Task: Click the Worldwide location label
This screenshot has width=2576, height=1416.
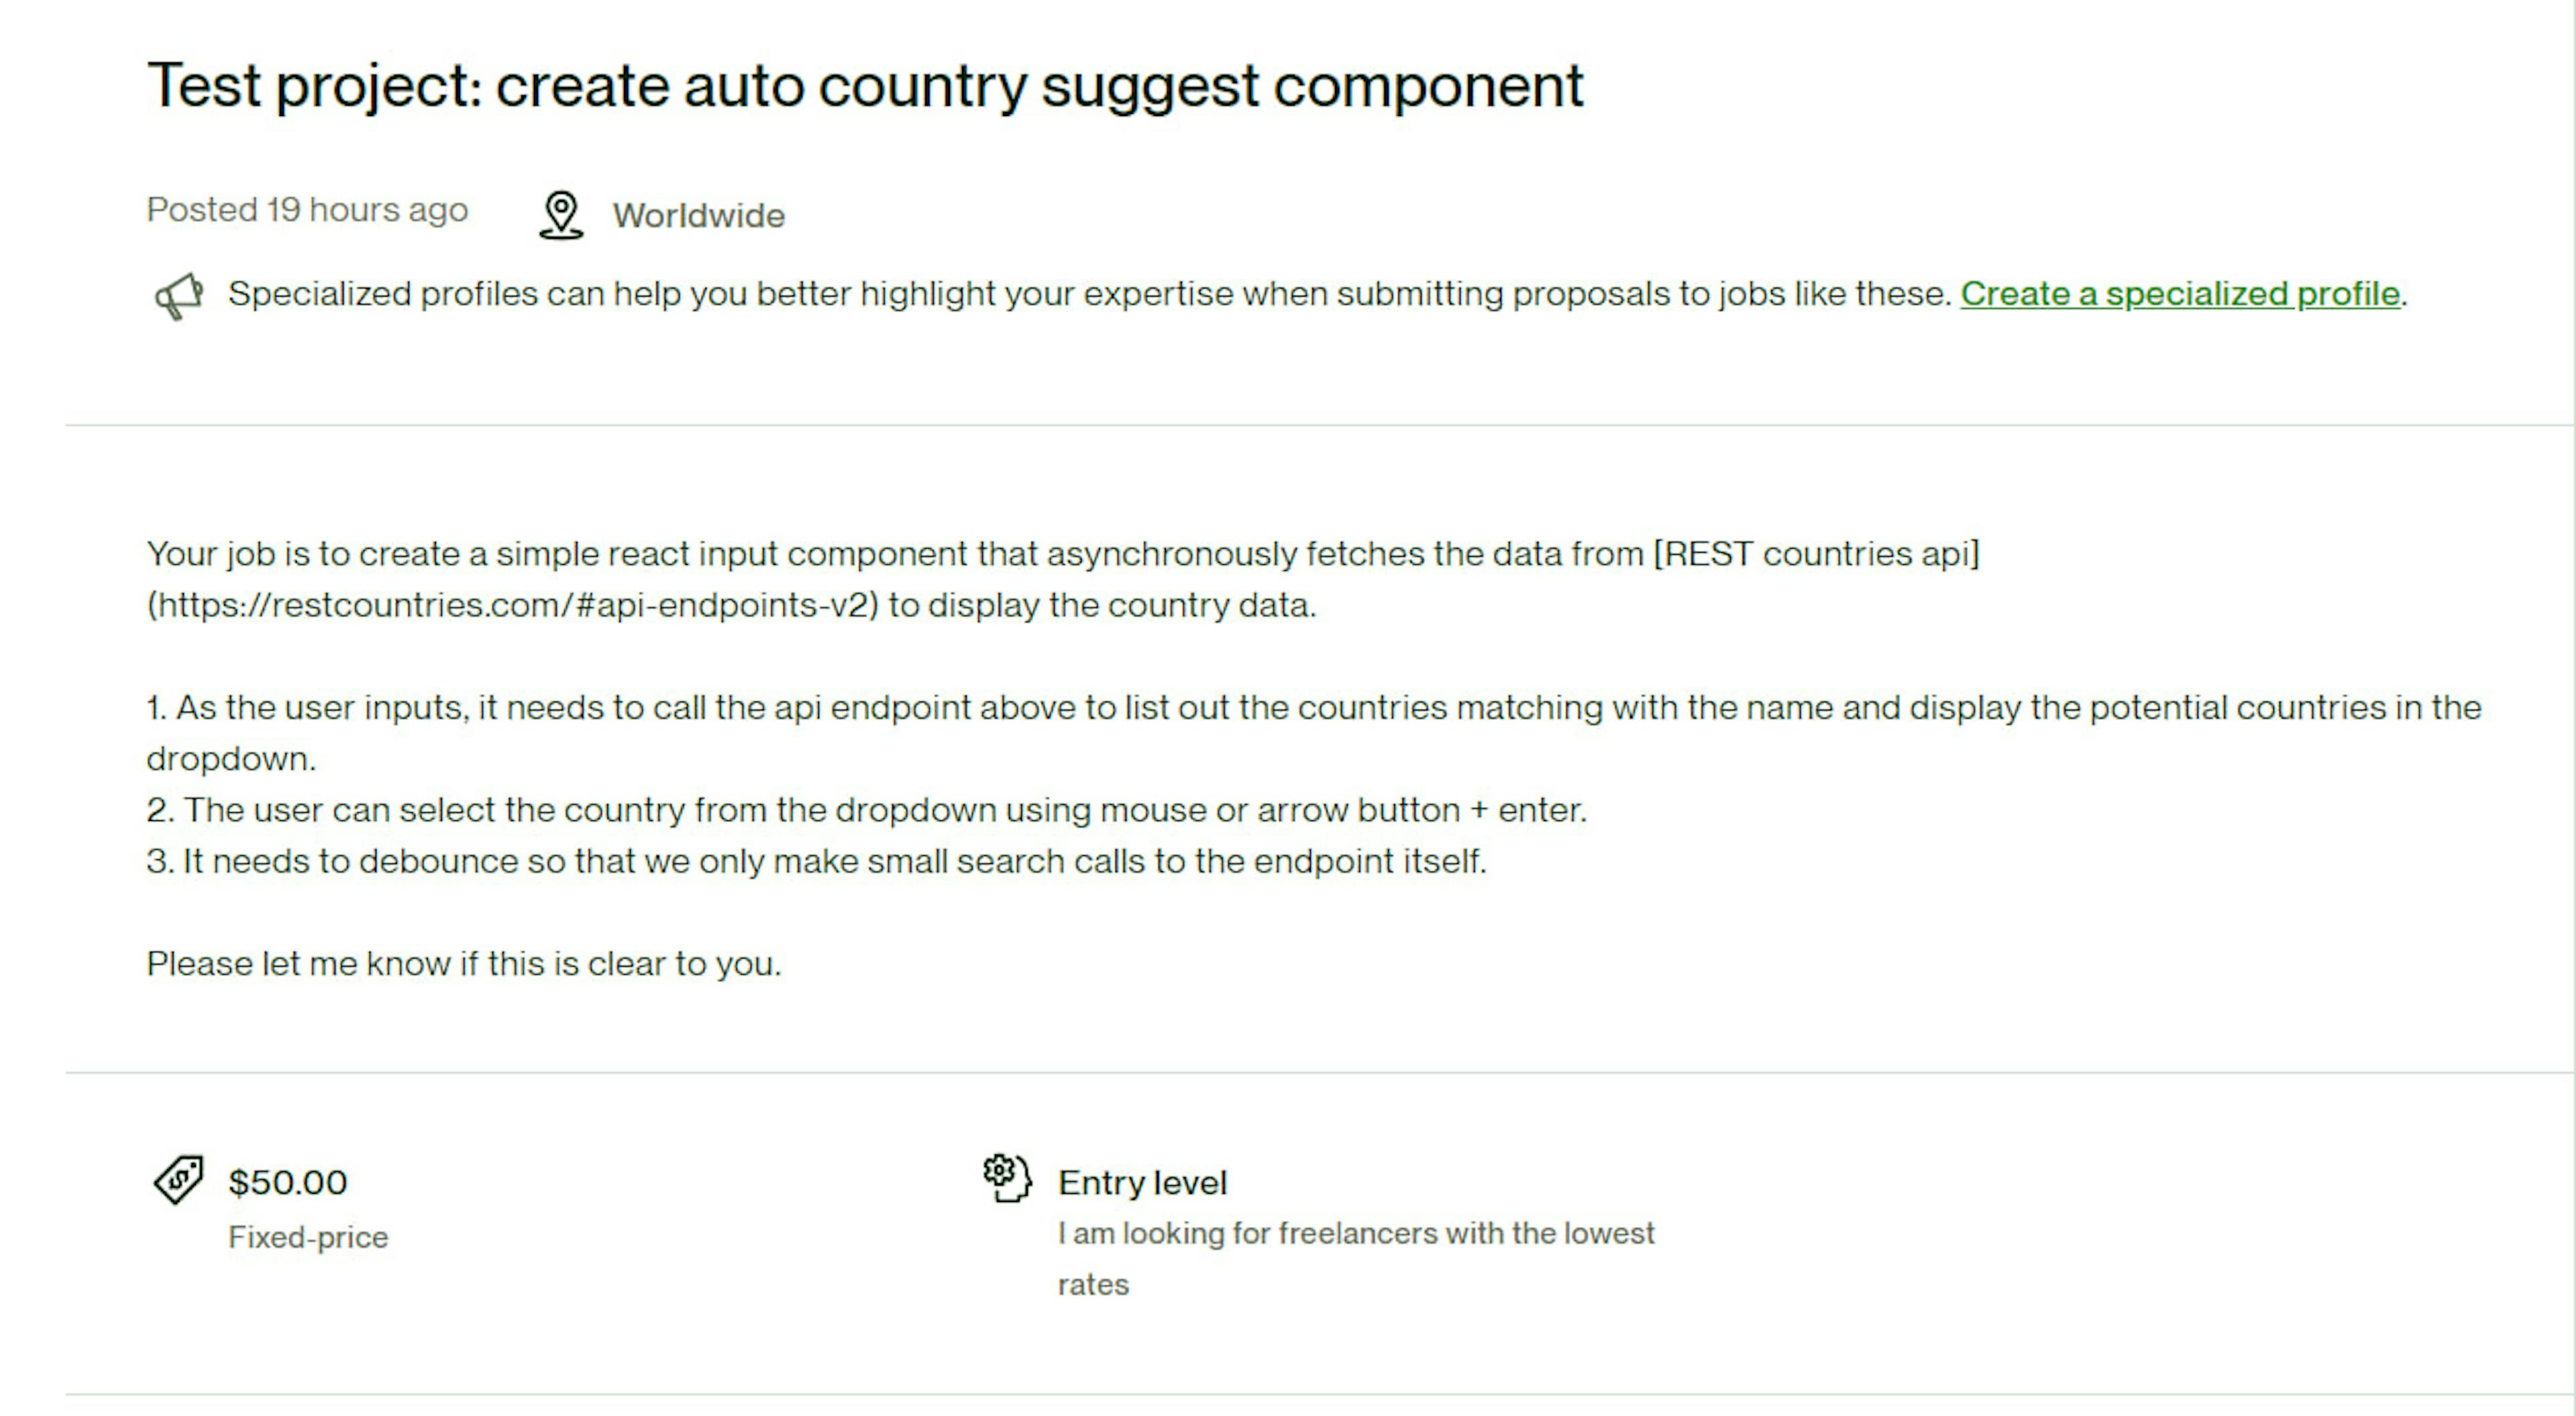Action: point(699,216)
